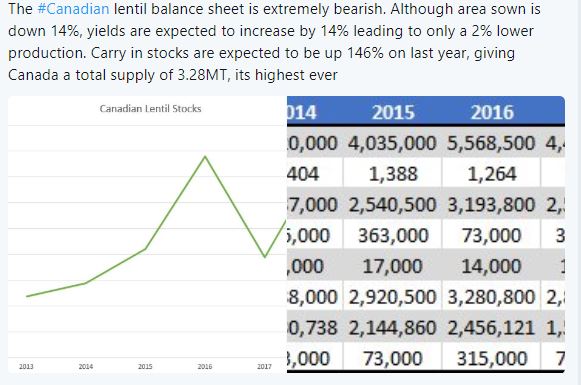581x385 pixels.
Task: Click the cell value 3,280,800
Action: tap(491, 297)
